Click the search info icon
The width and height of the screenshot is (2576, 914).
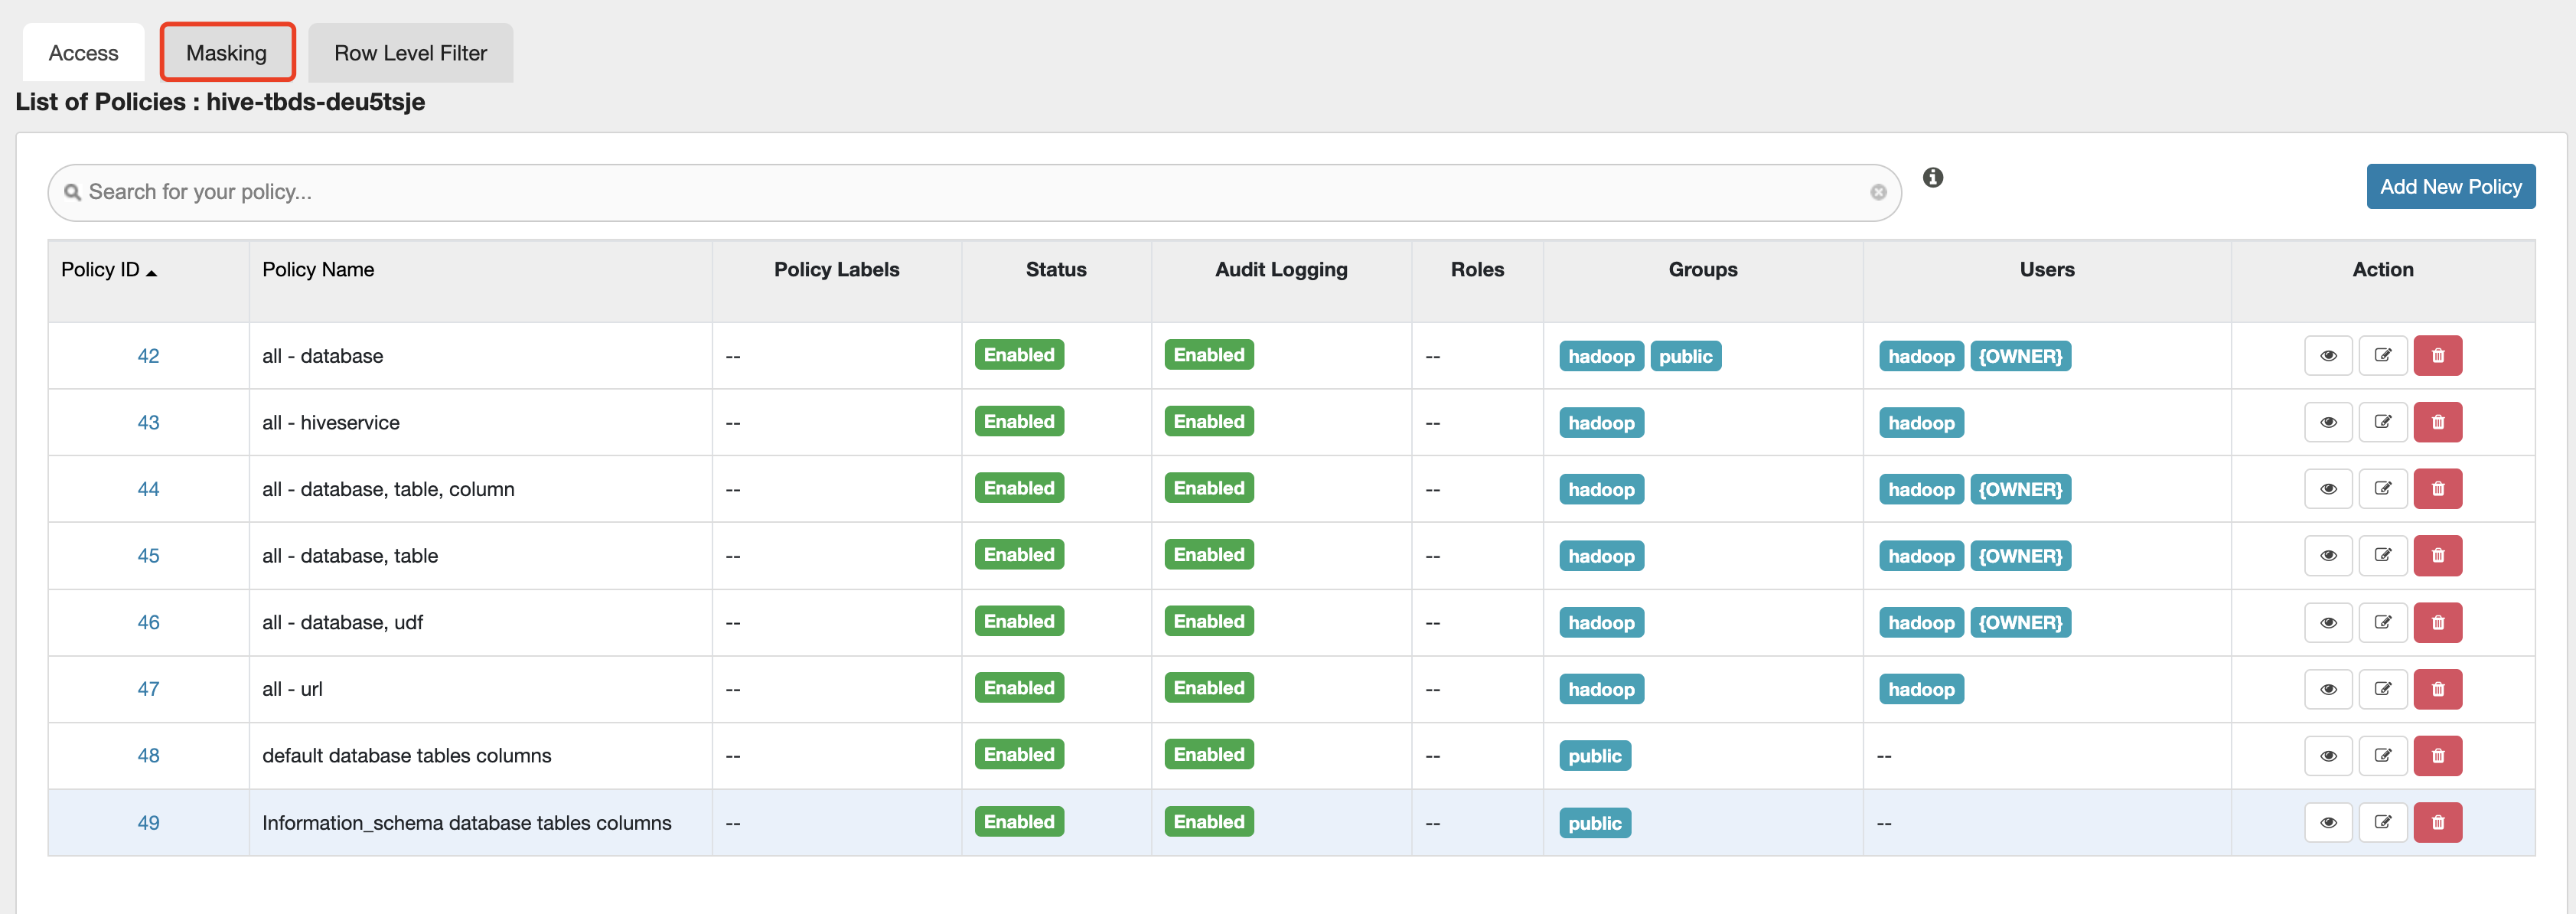pos(1932,178)
